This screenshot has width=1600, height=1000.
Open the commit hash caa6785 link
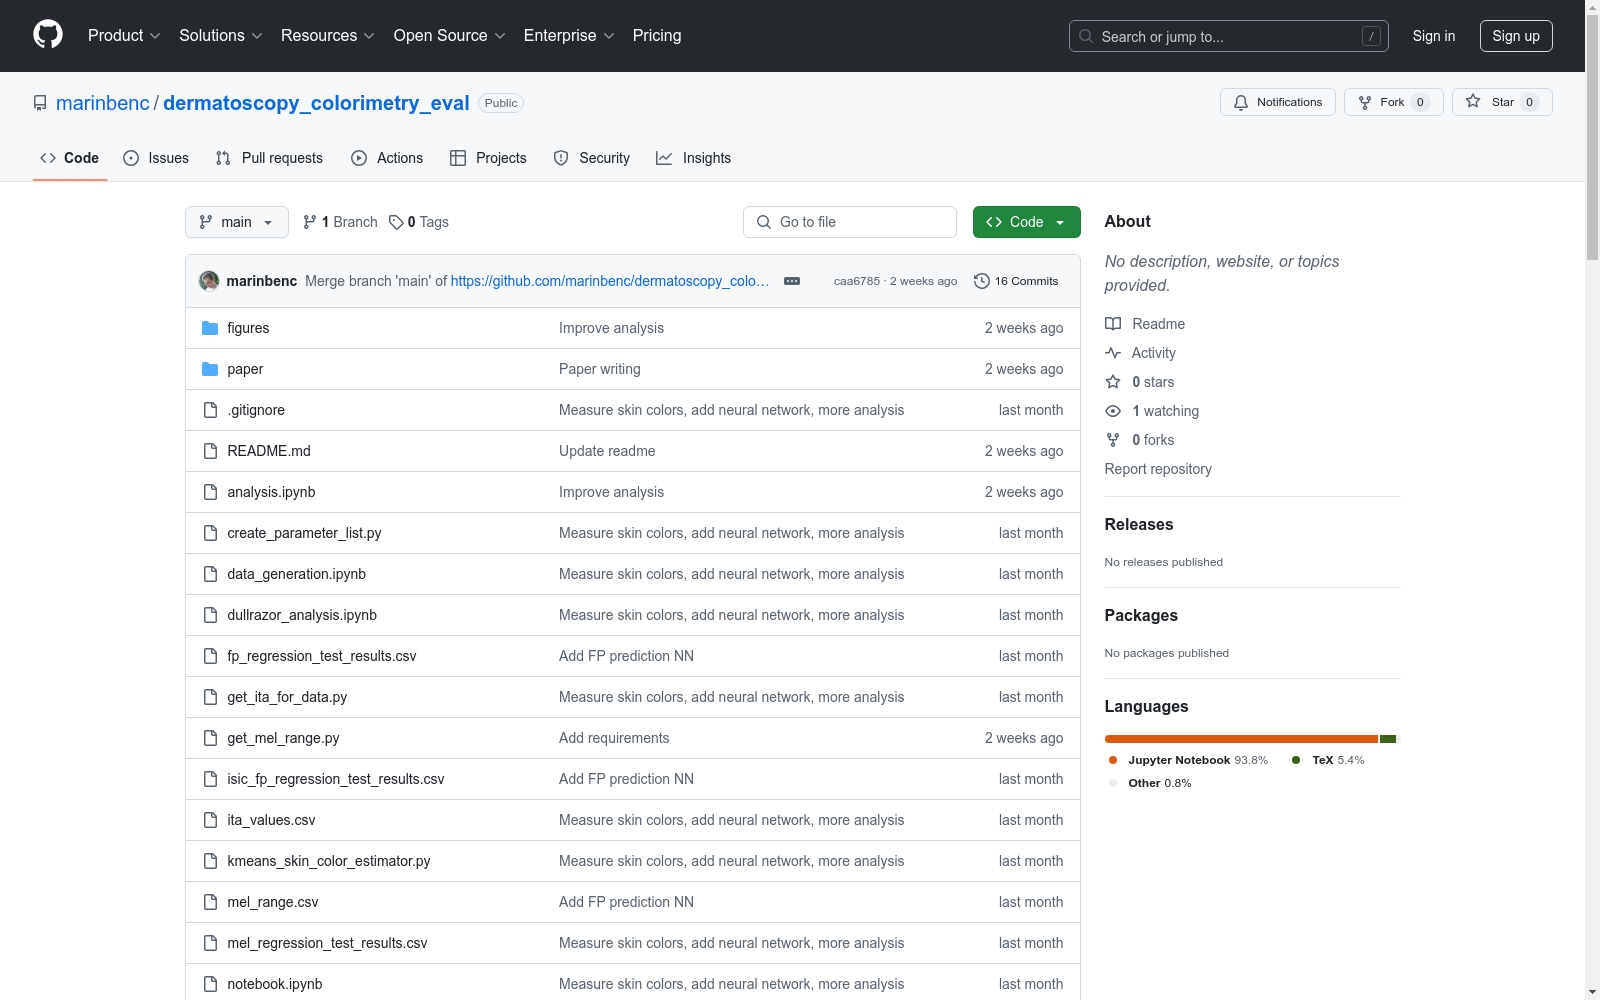857,281
